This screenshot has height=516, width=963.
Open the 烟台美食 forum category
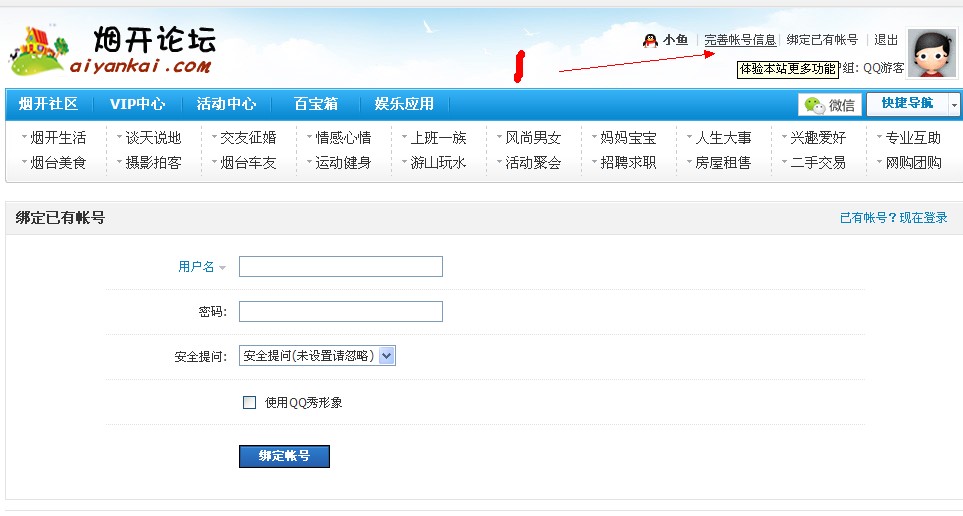click(x=58, y=163)
